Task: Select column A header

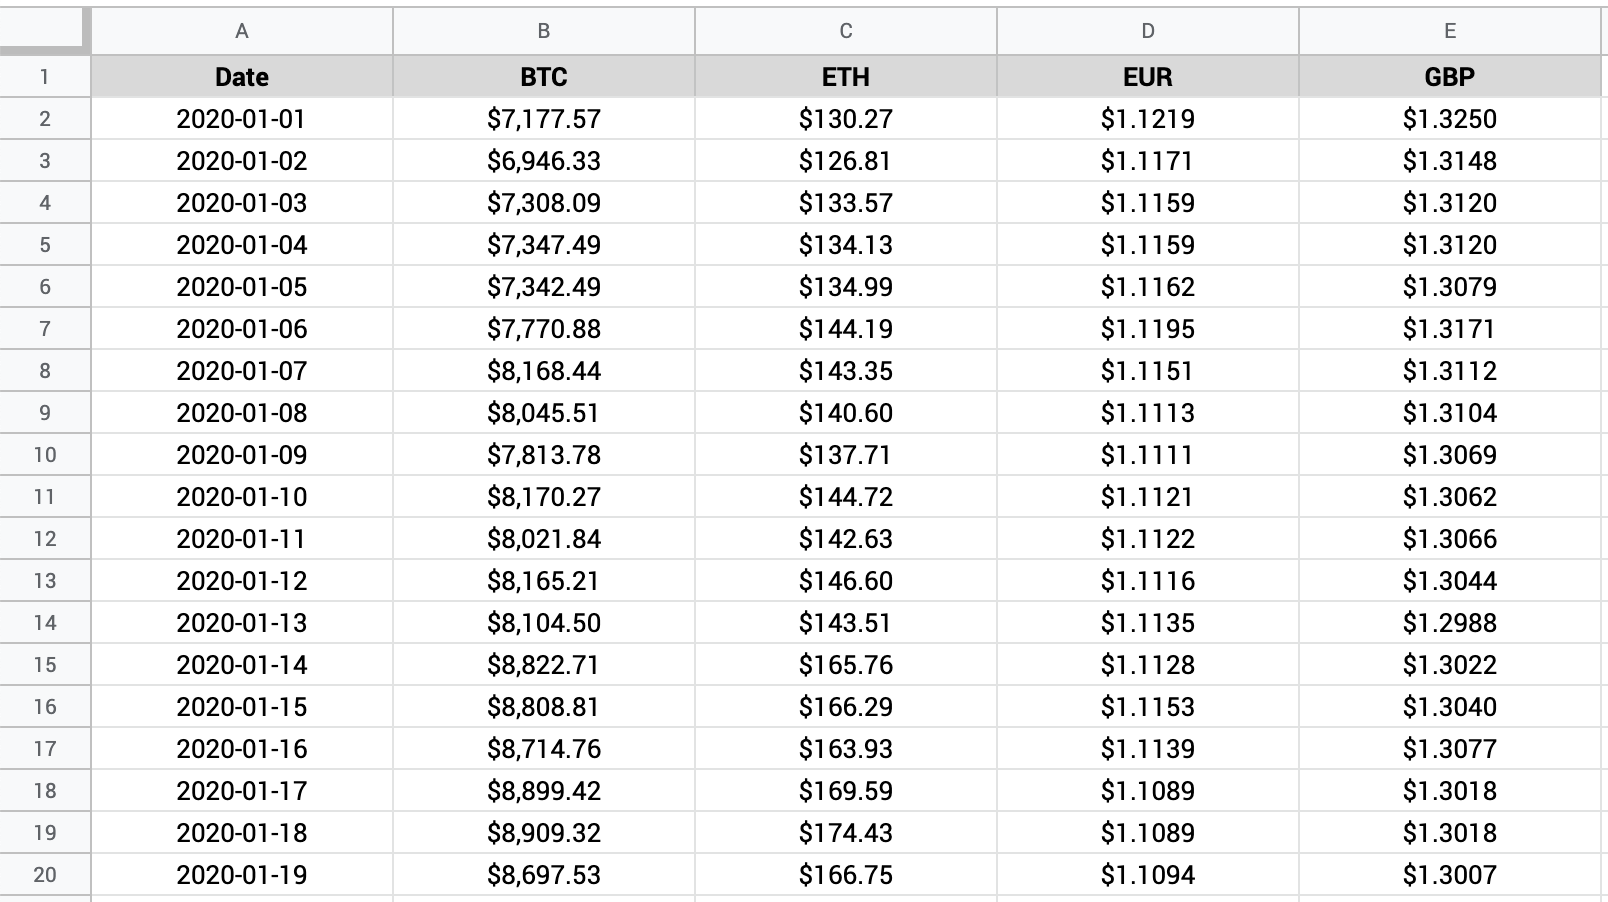Action: click(242, 31)
